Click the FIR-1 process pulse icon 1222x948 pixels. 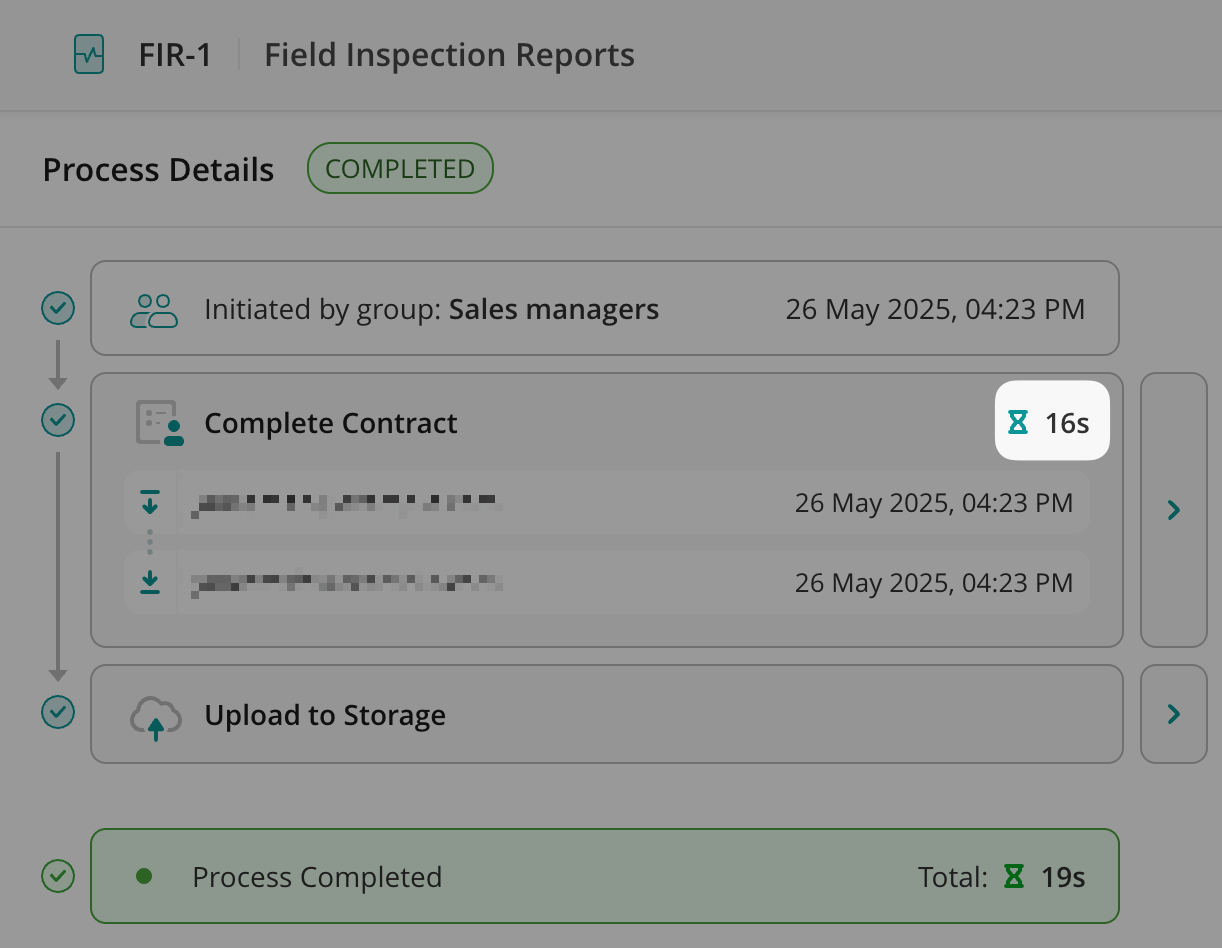tap(90, 55)
